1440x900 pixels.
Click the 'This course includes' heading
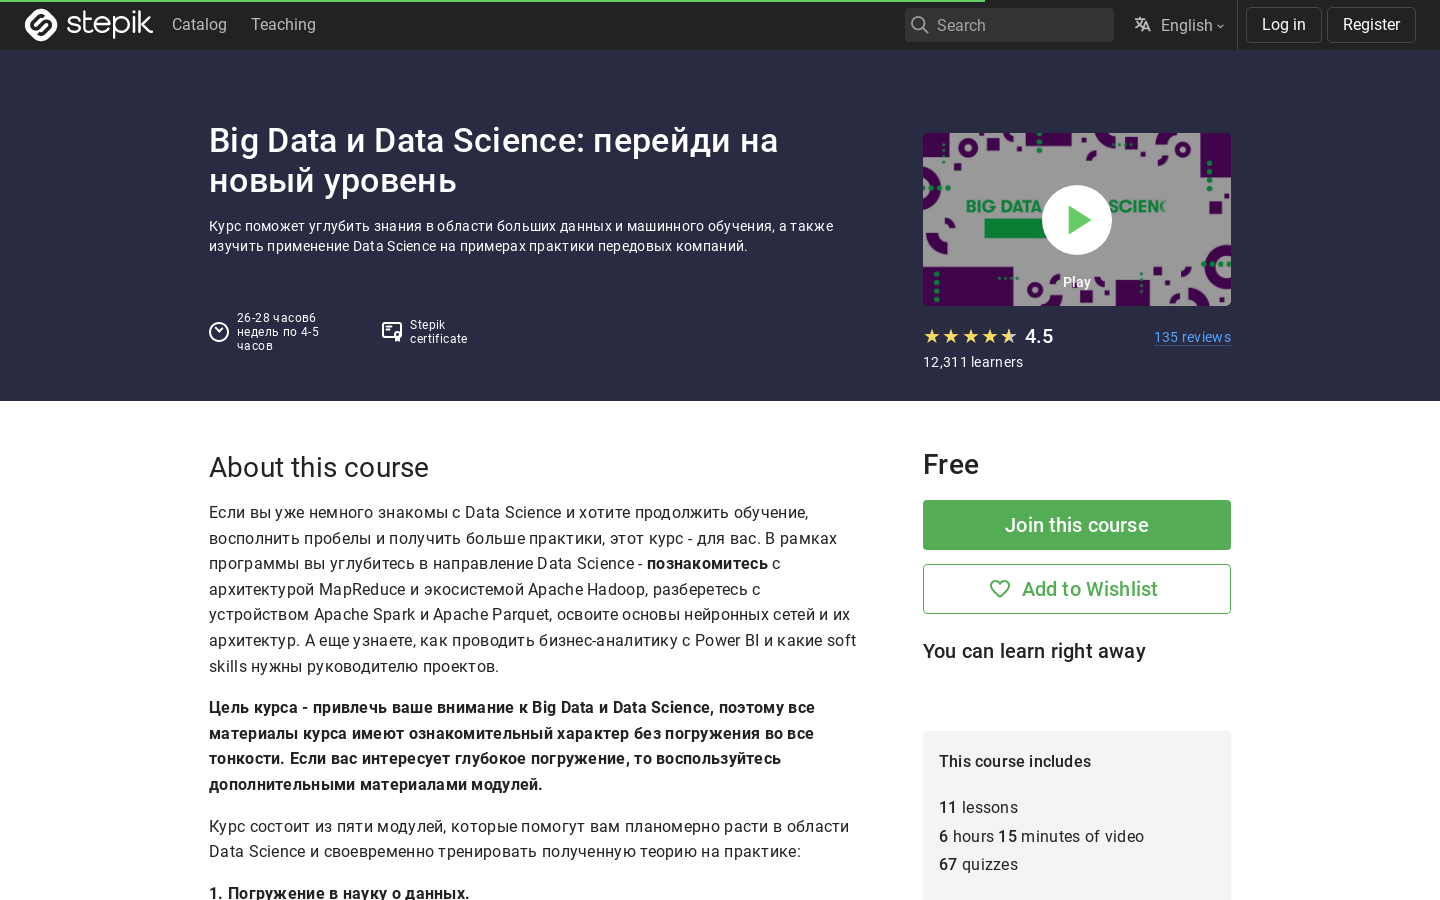[x=1015, y=761]
